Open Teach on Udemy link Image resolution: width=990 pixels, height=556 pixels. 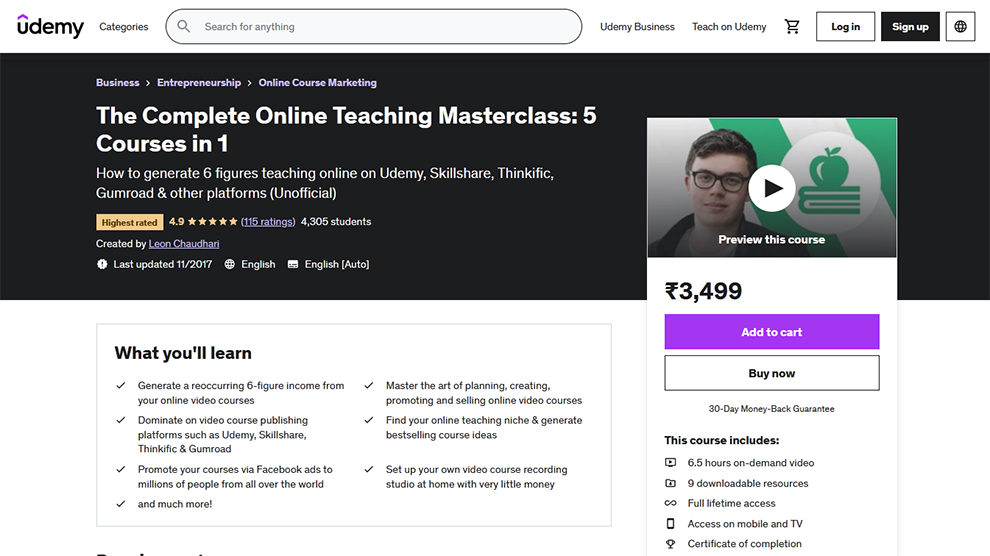click(729, 27)
